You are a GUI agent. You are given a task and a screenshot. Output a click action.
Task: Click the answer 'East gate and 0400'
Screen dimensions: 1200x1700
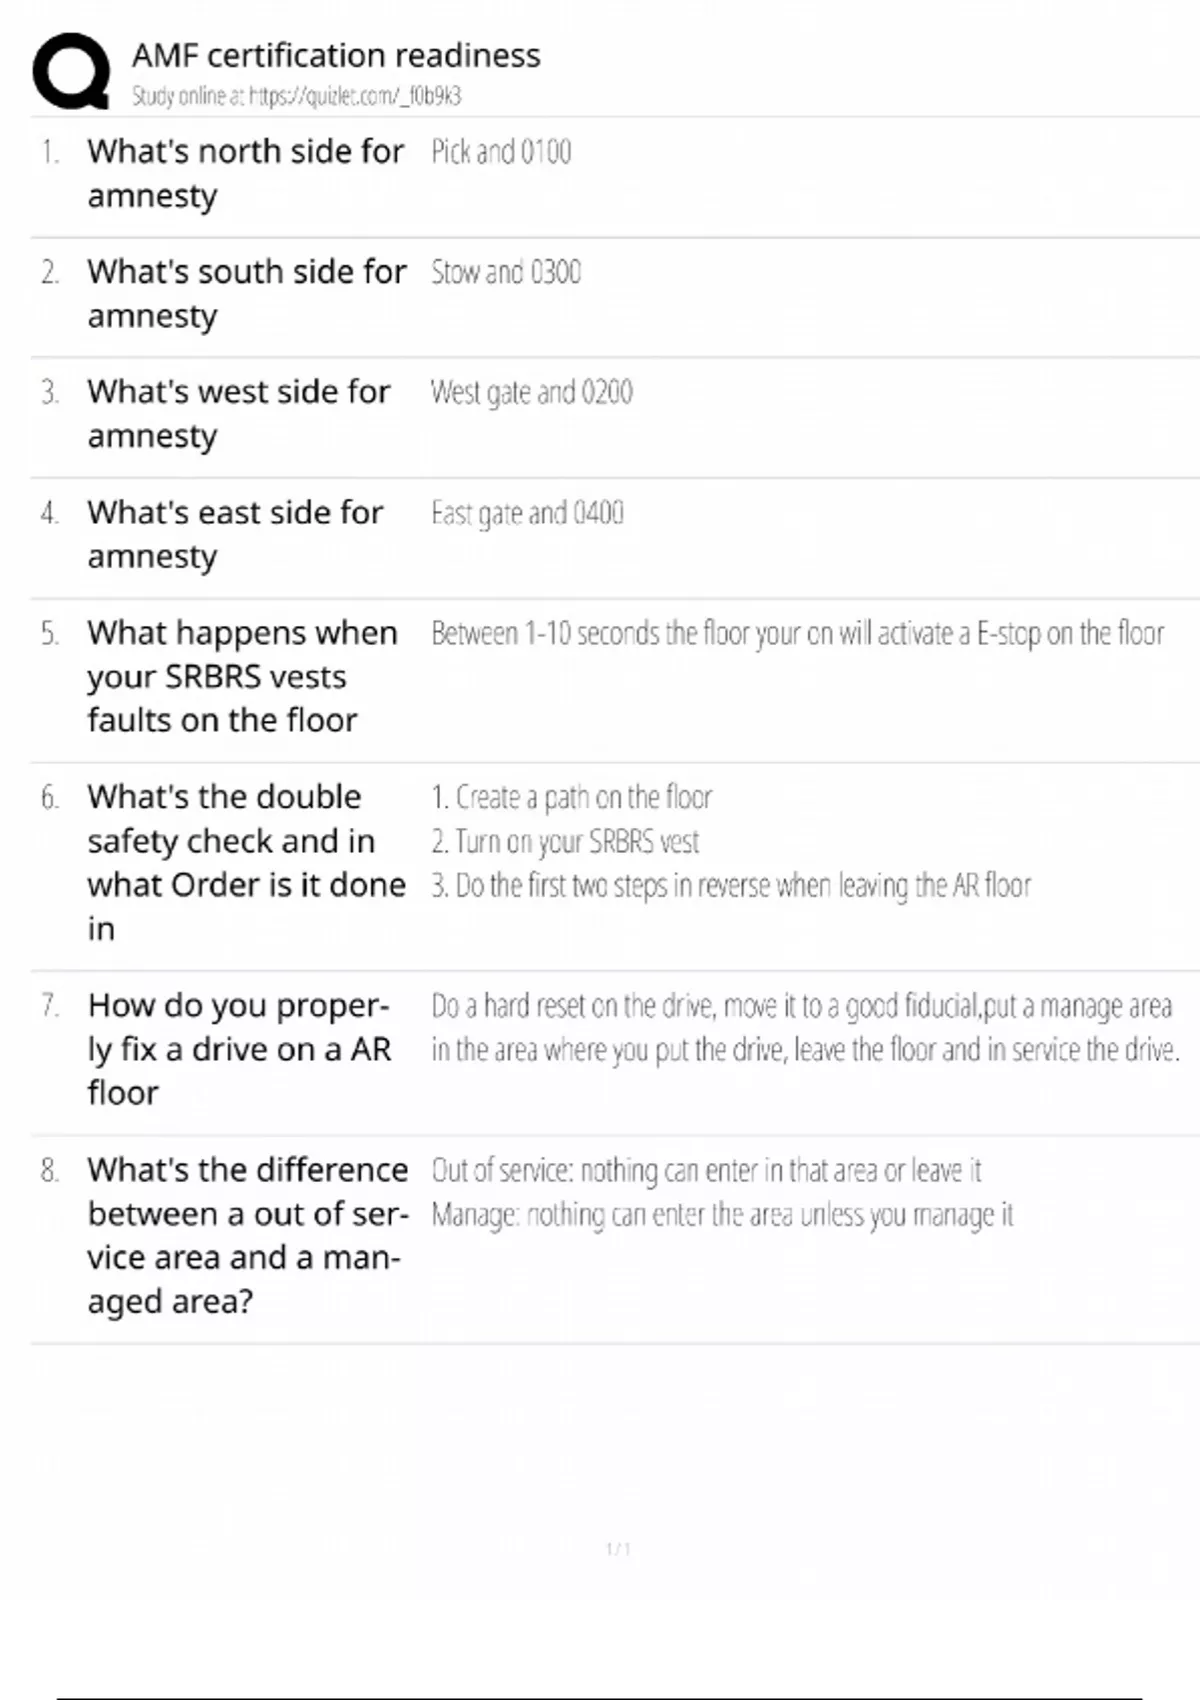click(x=527, y=513)
